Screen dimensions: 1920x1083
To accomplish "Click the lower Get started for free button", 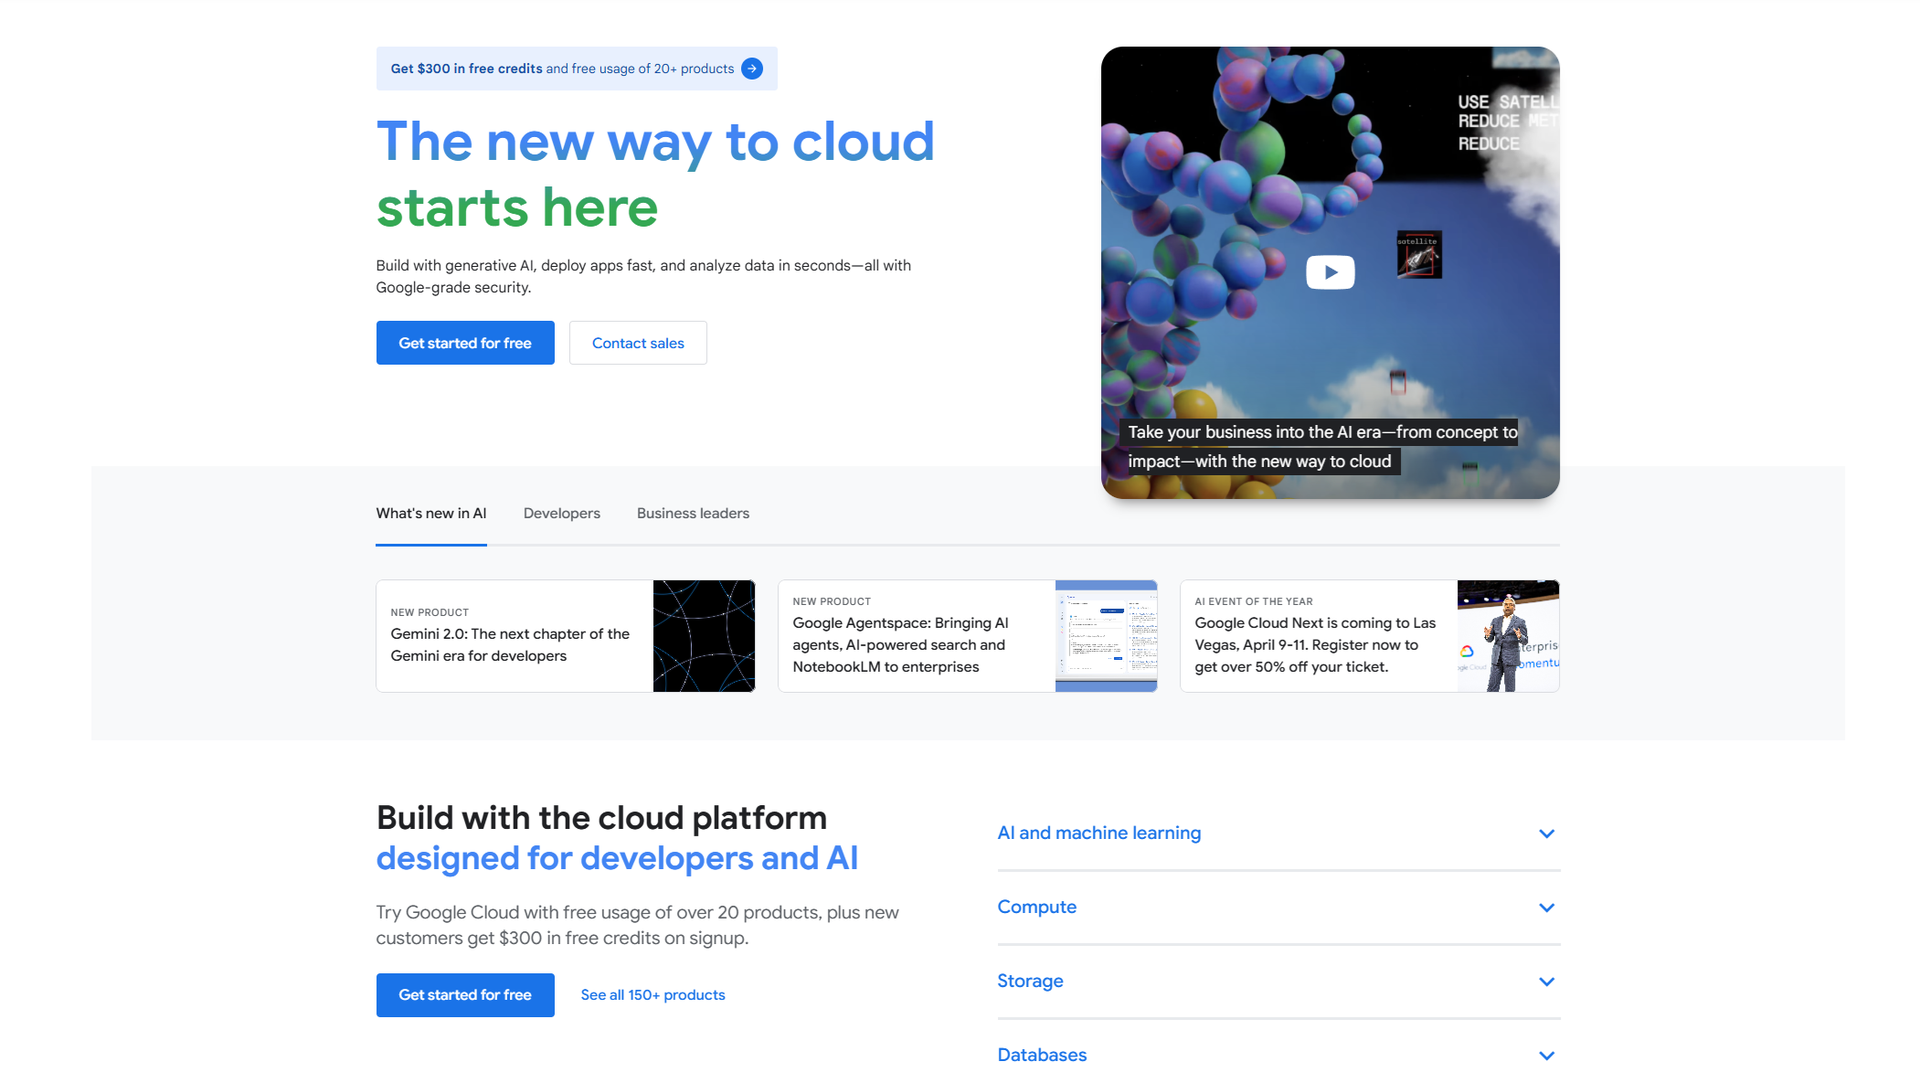I will click(x=465, y=995).
